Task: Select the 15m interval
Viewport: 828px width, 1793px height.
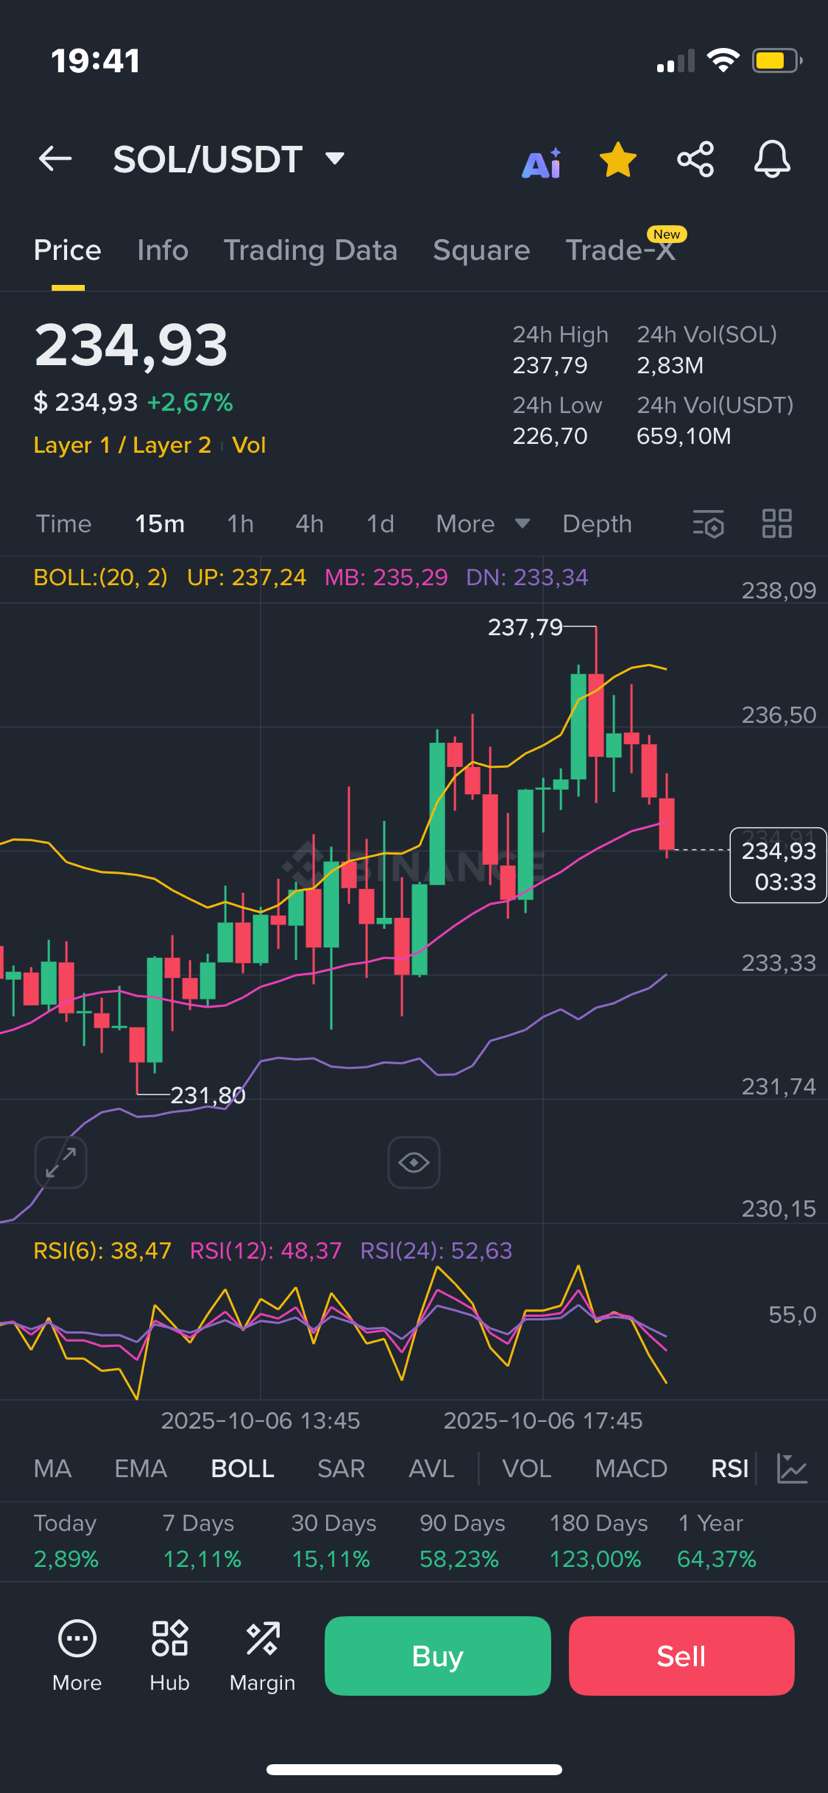Action: click(x=160, y=524)
